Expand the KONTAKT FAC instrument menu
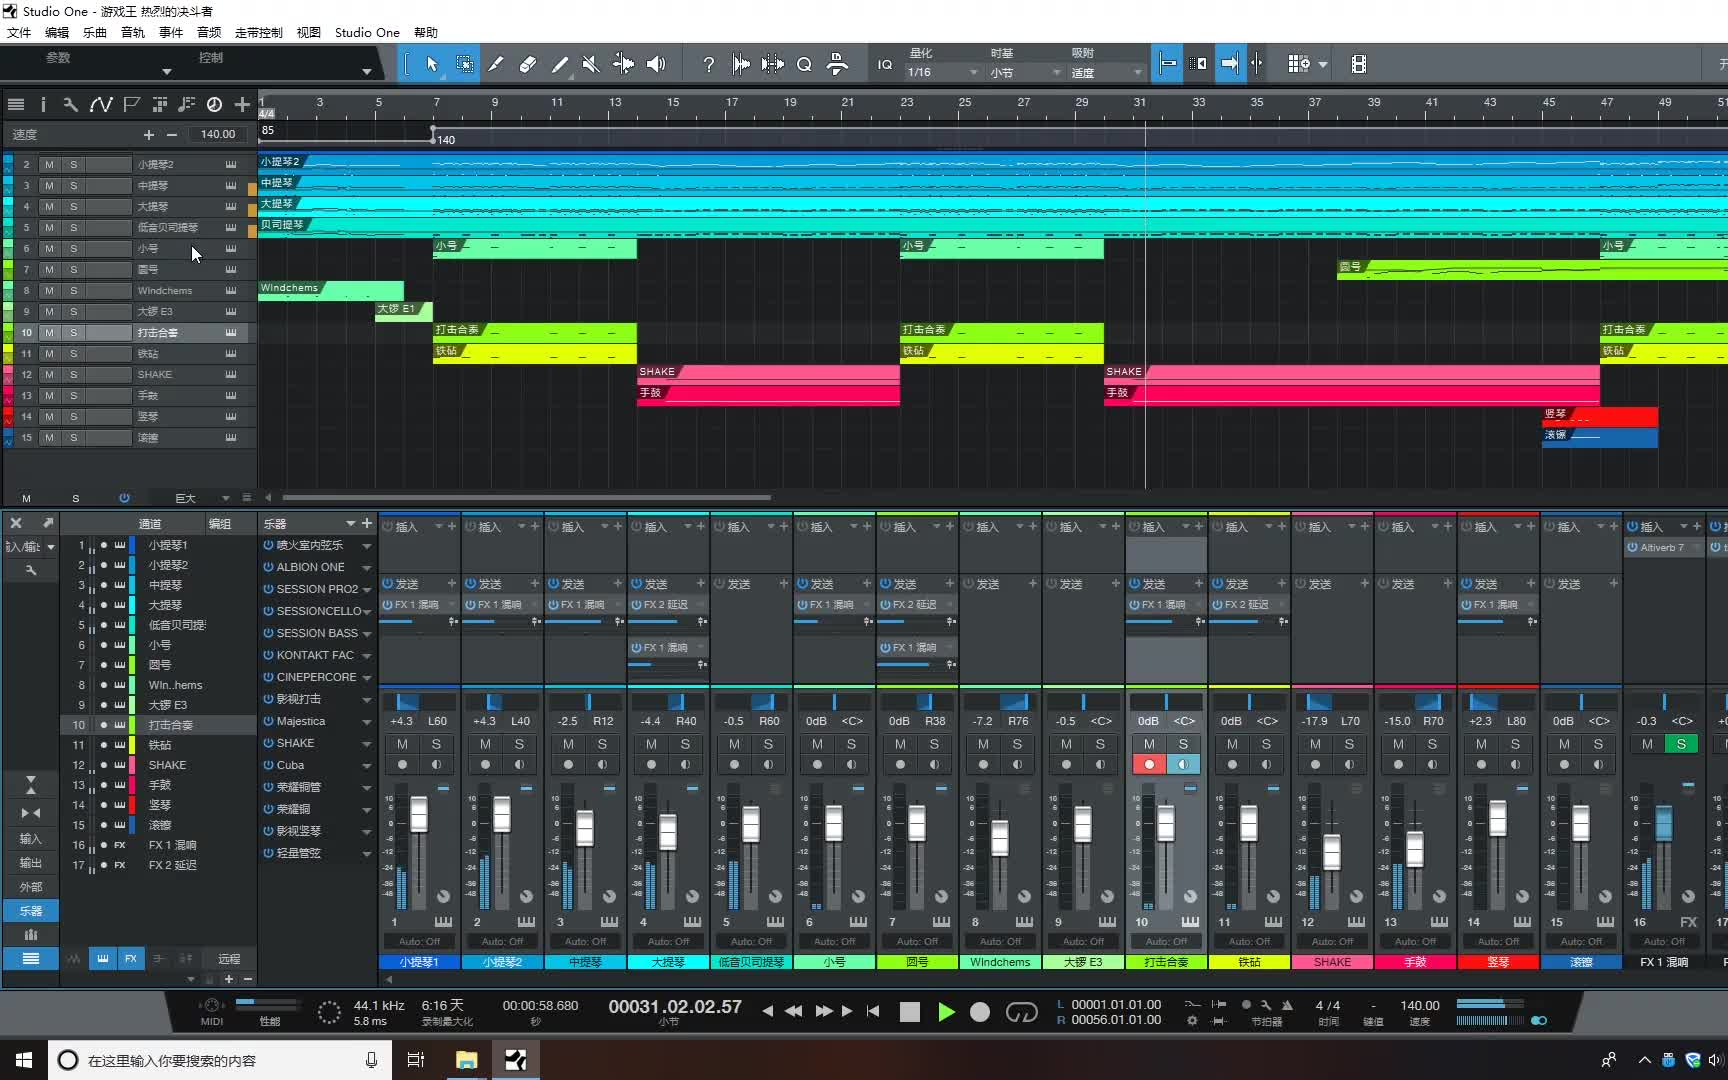This screenshot has width=1728, height=1080. pos(367,656)
